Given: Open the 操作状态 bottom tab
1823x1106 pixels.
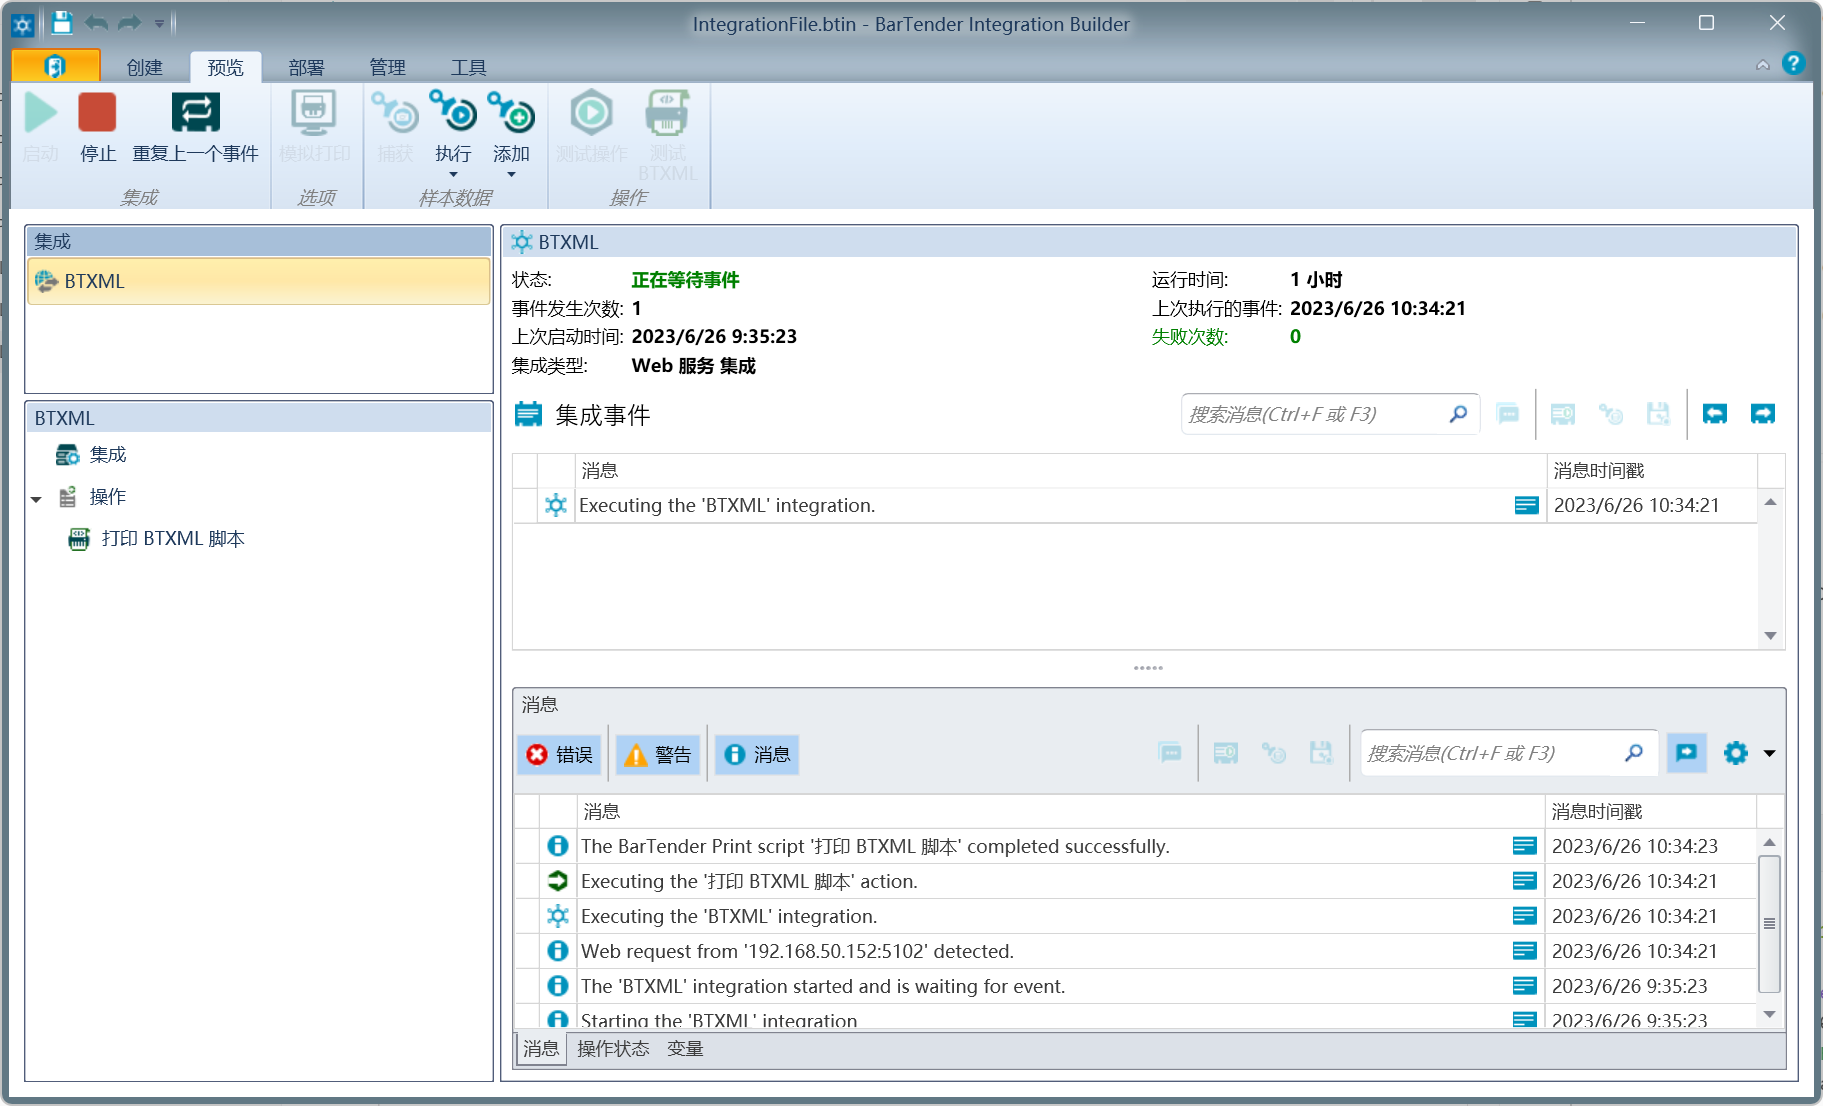Looking at the screenshot, I should (613, 1048).
